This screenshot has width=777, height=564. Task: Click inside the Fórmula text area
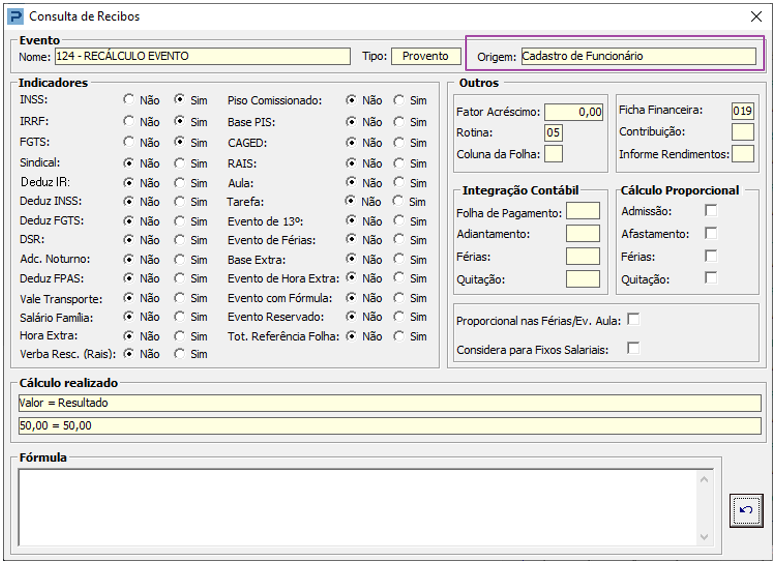click(358, 508)
